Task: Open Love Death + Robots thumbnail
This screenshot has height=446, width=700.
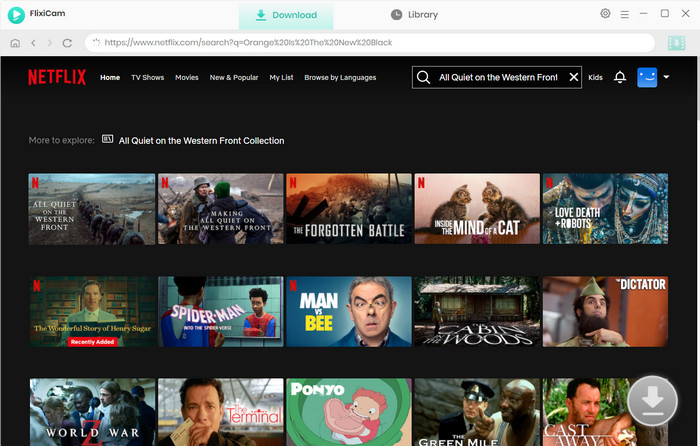Action: (605, 209)
